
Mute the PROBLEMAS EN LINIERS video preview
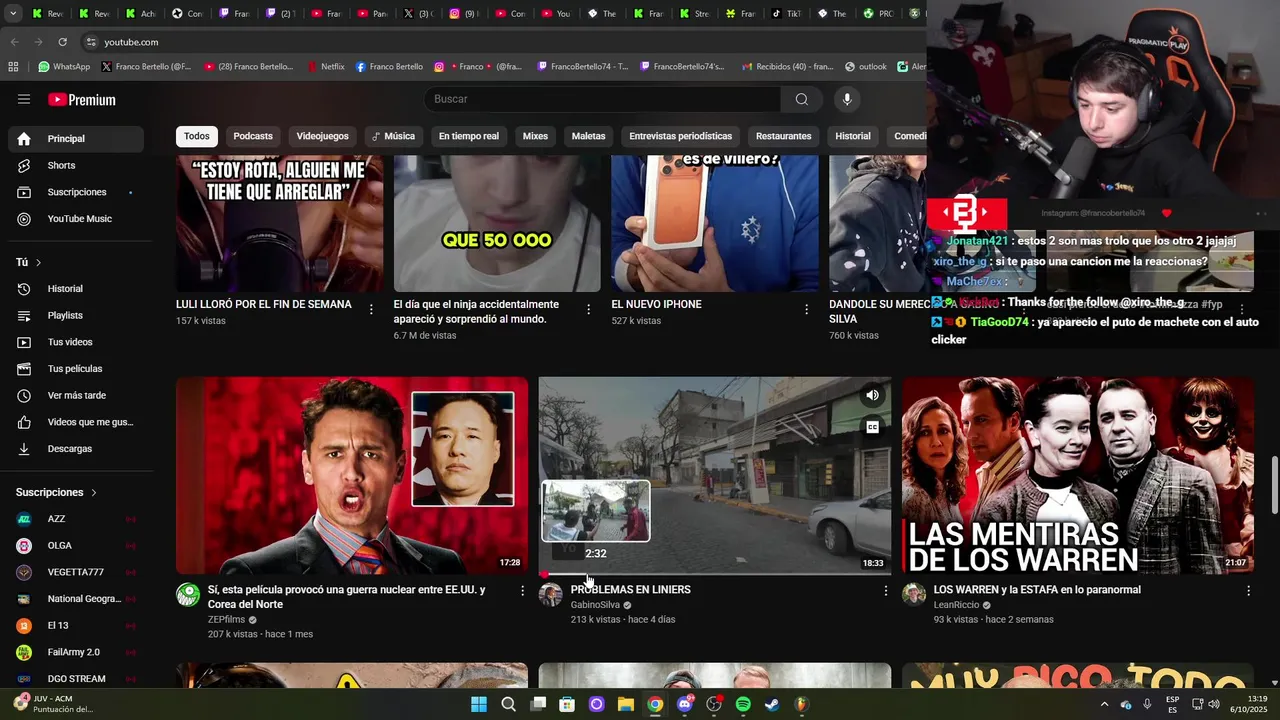point(872,395)
